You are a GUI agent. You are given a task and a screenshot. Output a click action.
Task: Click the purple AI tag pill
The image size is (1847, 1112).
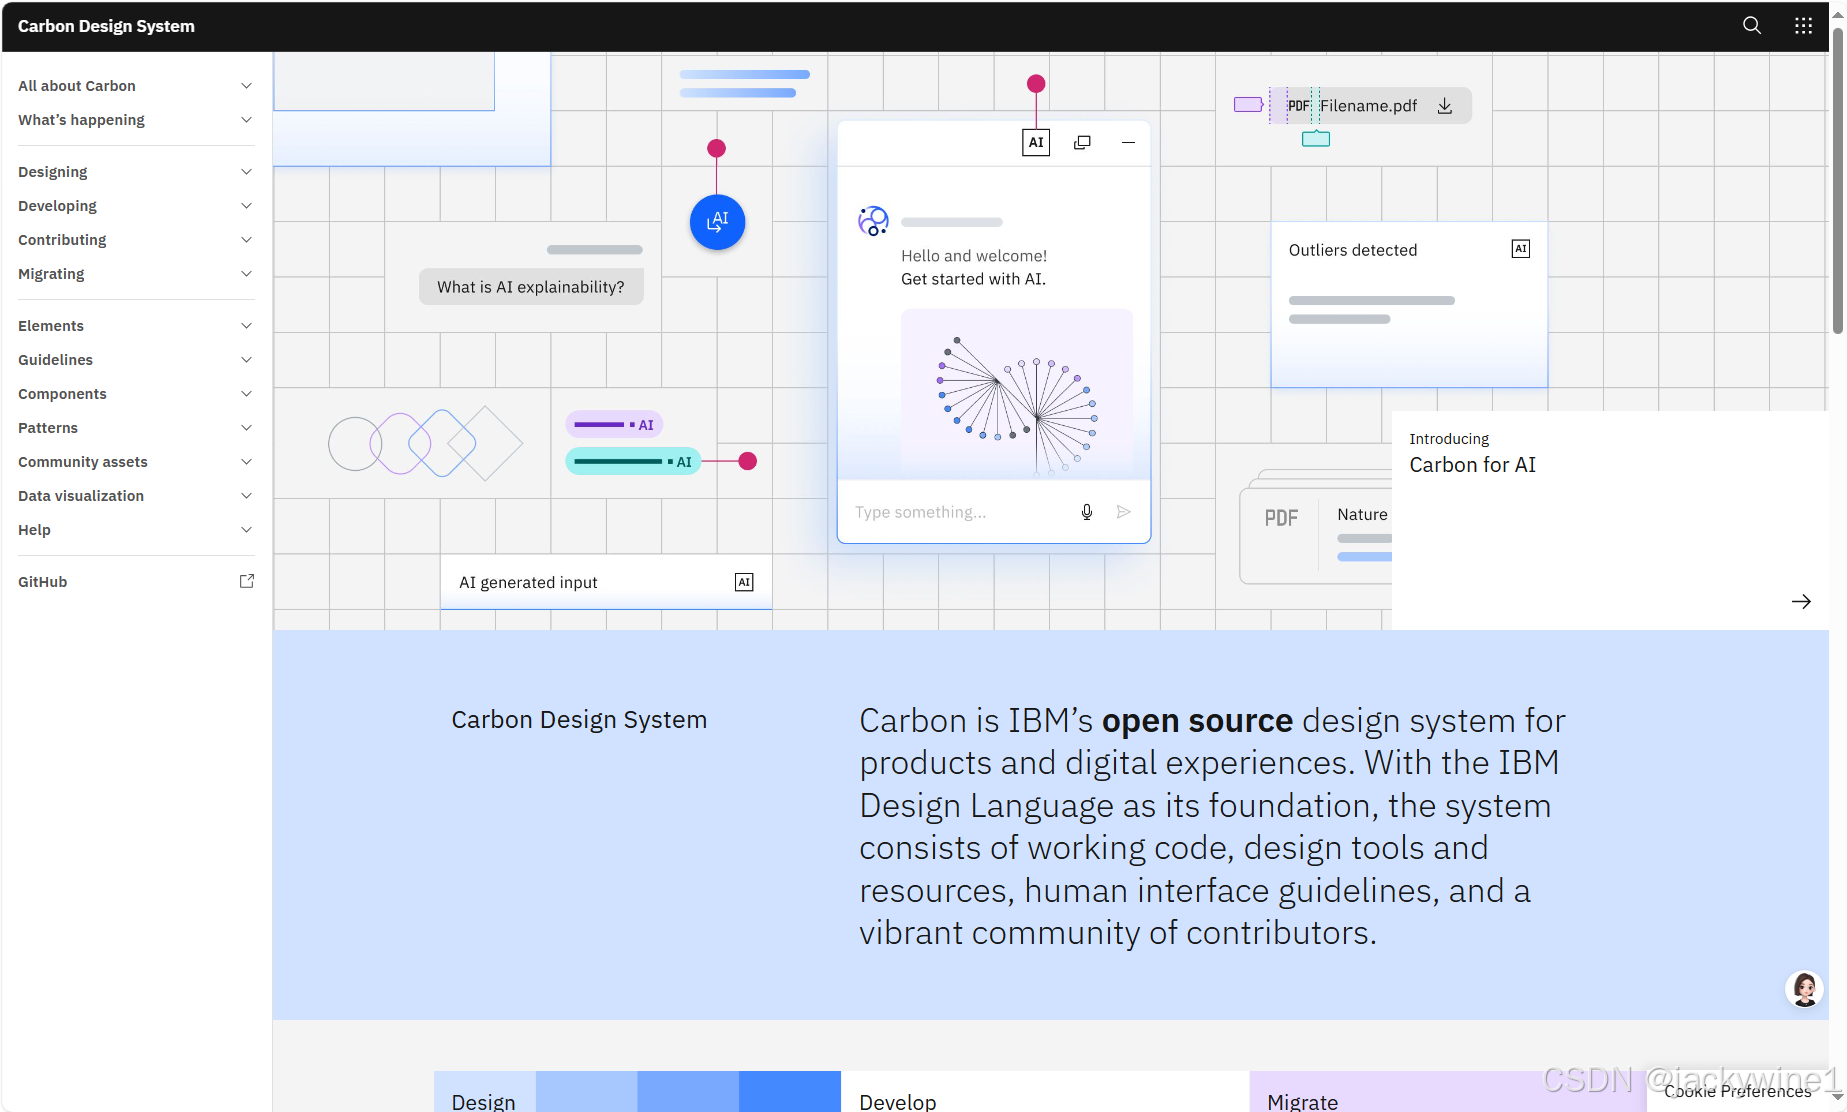[x=614, y=424]
